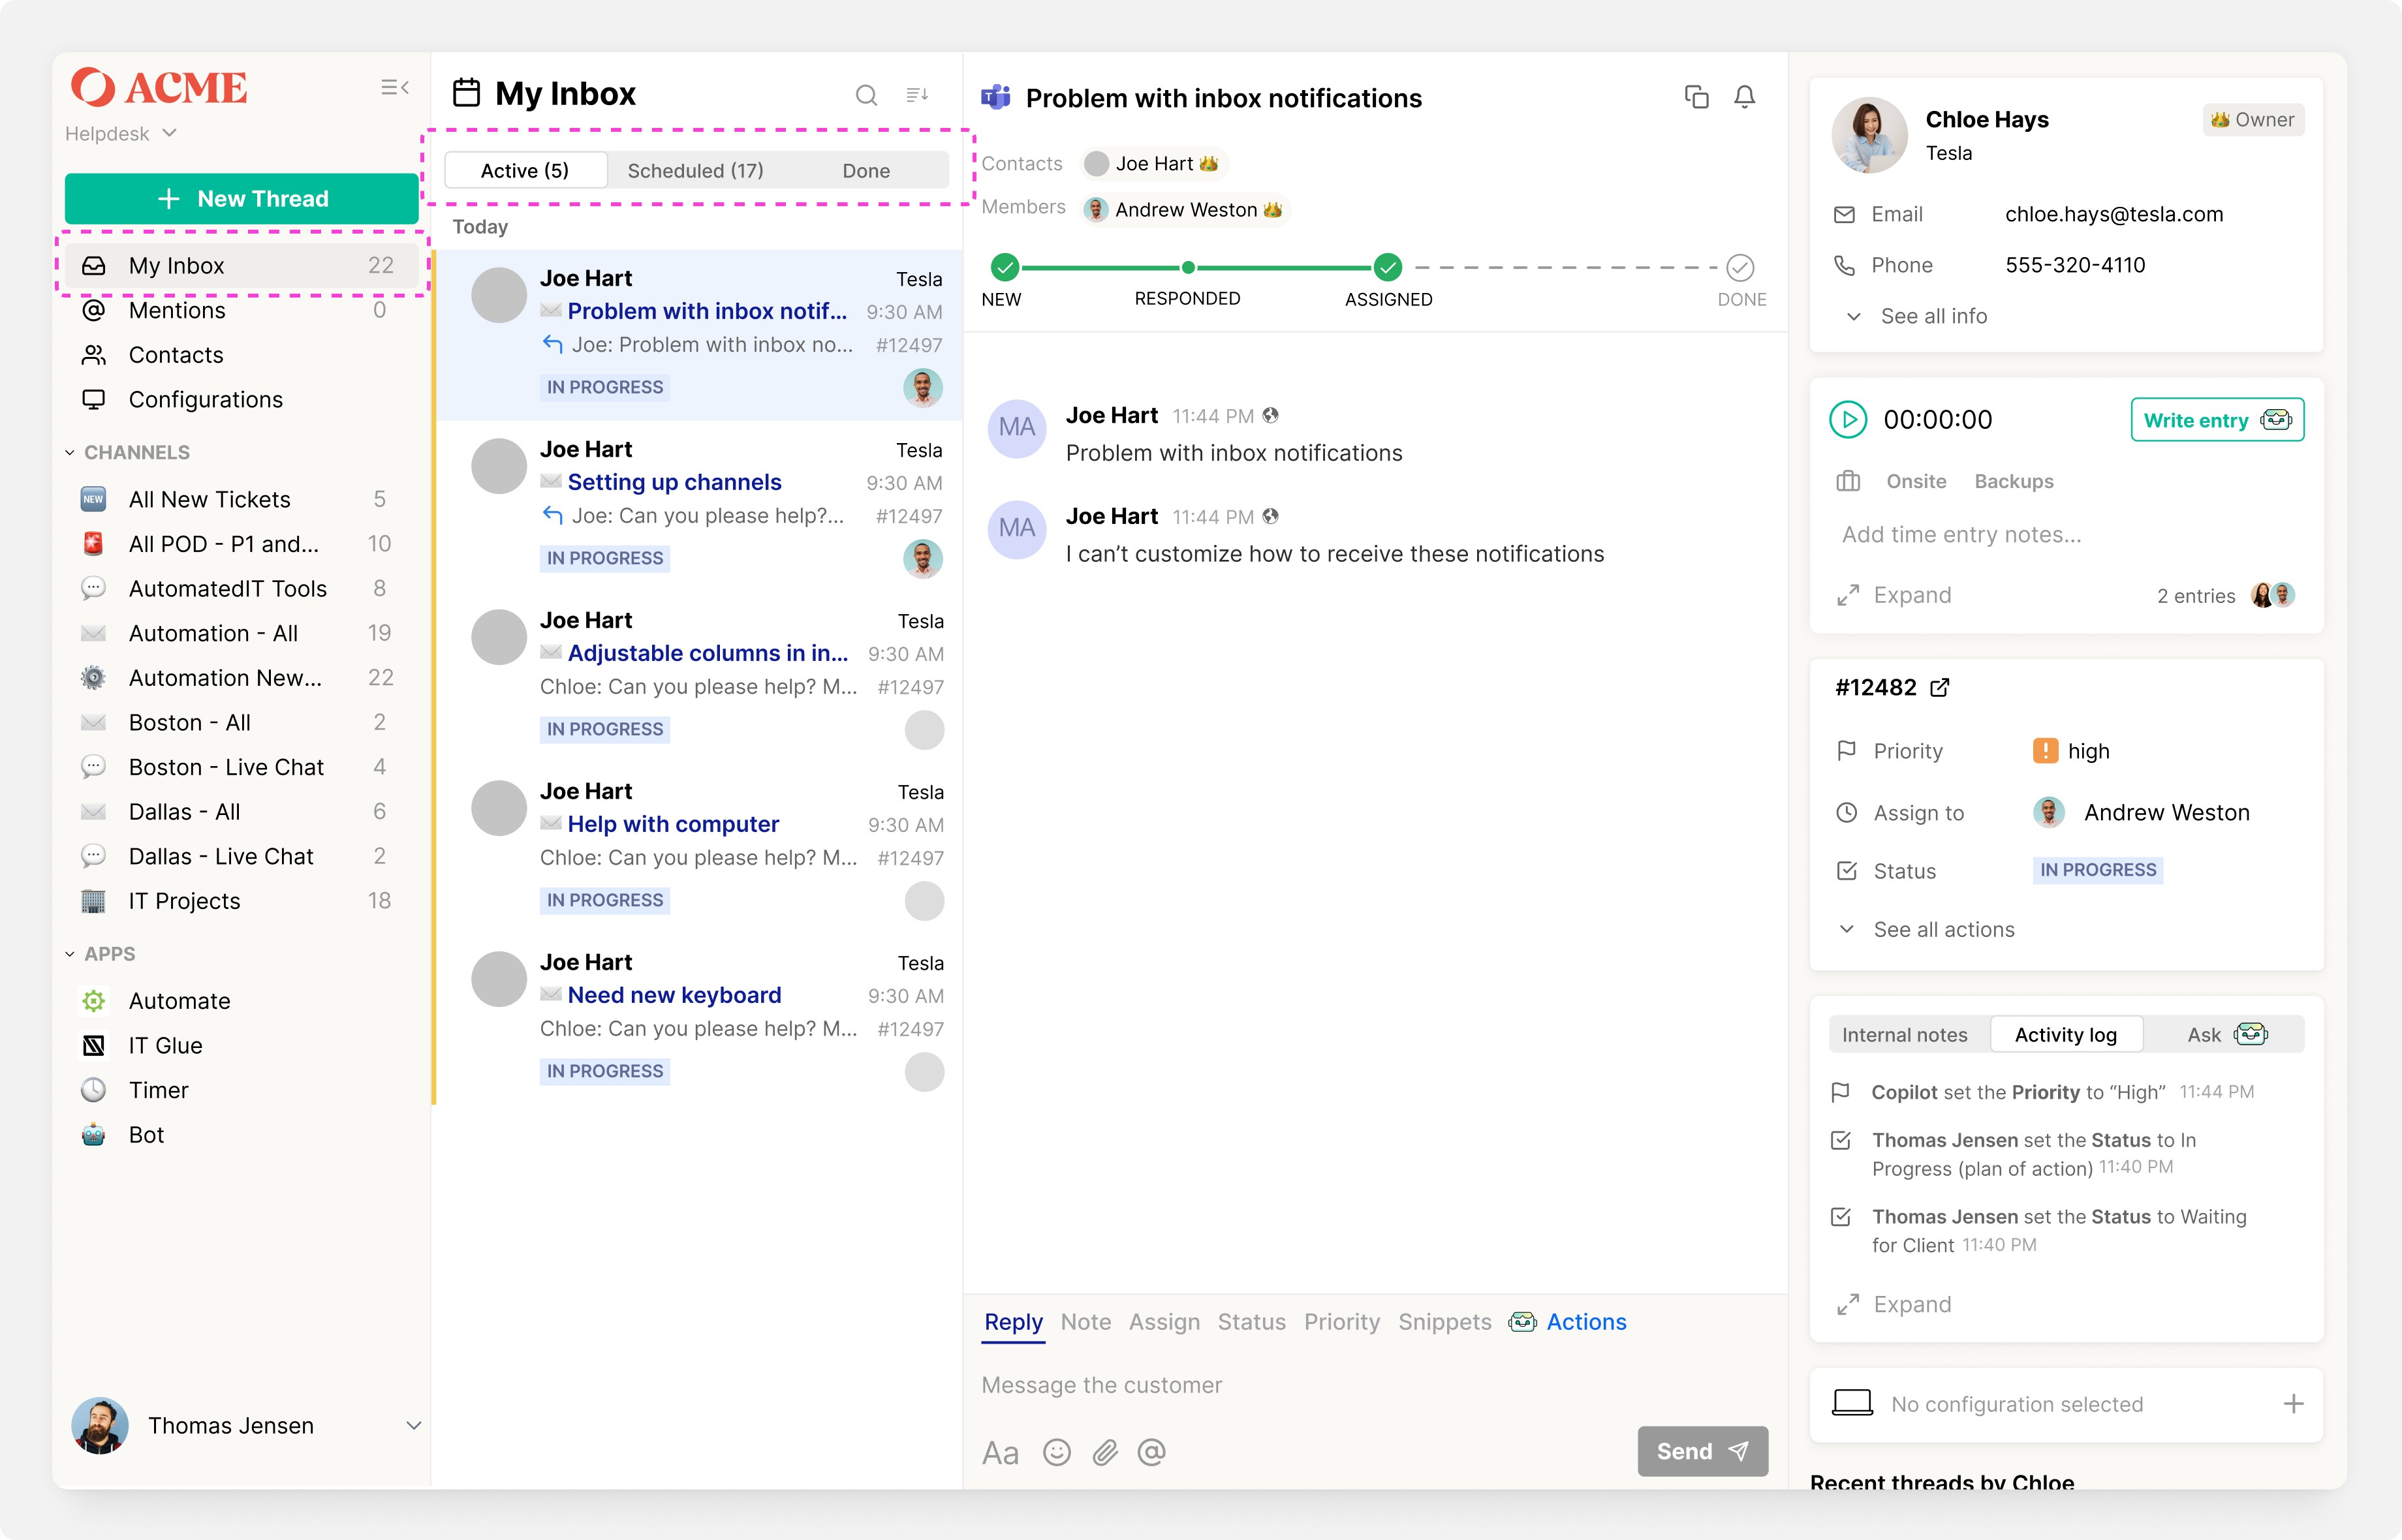Toggle the Backups time entry option
The width and height of the screenshot is (2402, 1540).
click(x=2013, y=481)
